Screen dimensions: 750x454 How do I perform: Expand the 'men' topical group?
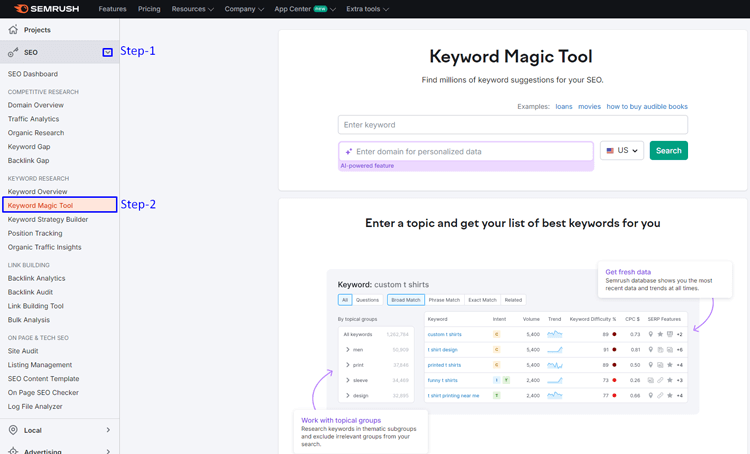point(348,350)
